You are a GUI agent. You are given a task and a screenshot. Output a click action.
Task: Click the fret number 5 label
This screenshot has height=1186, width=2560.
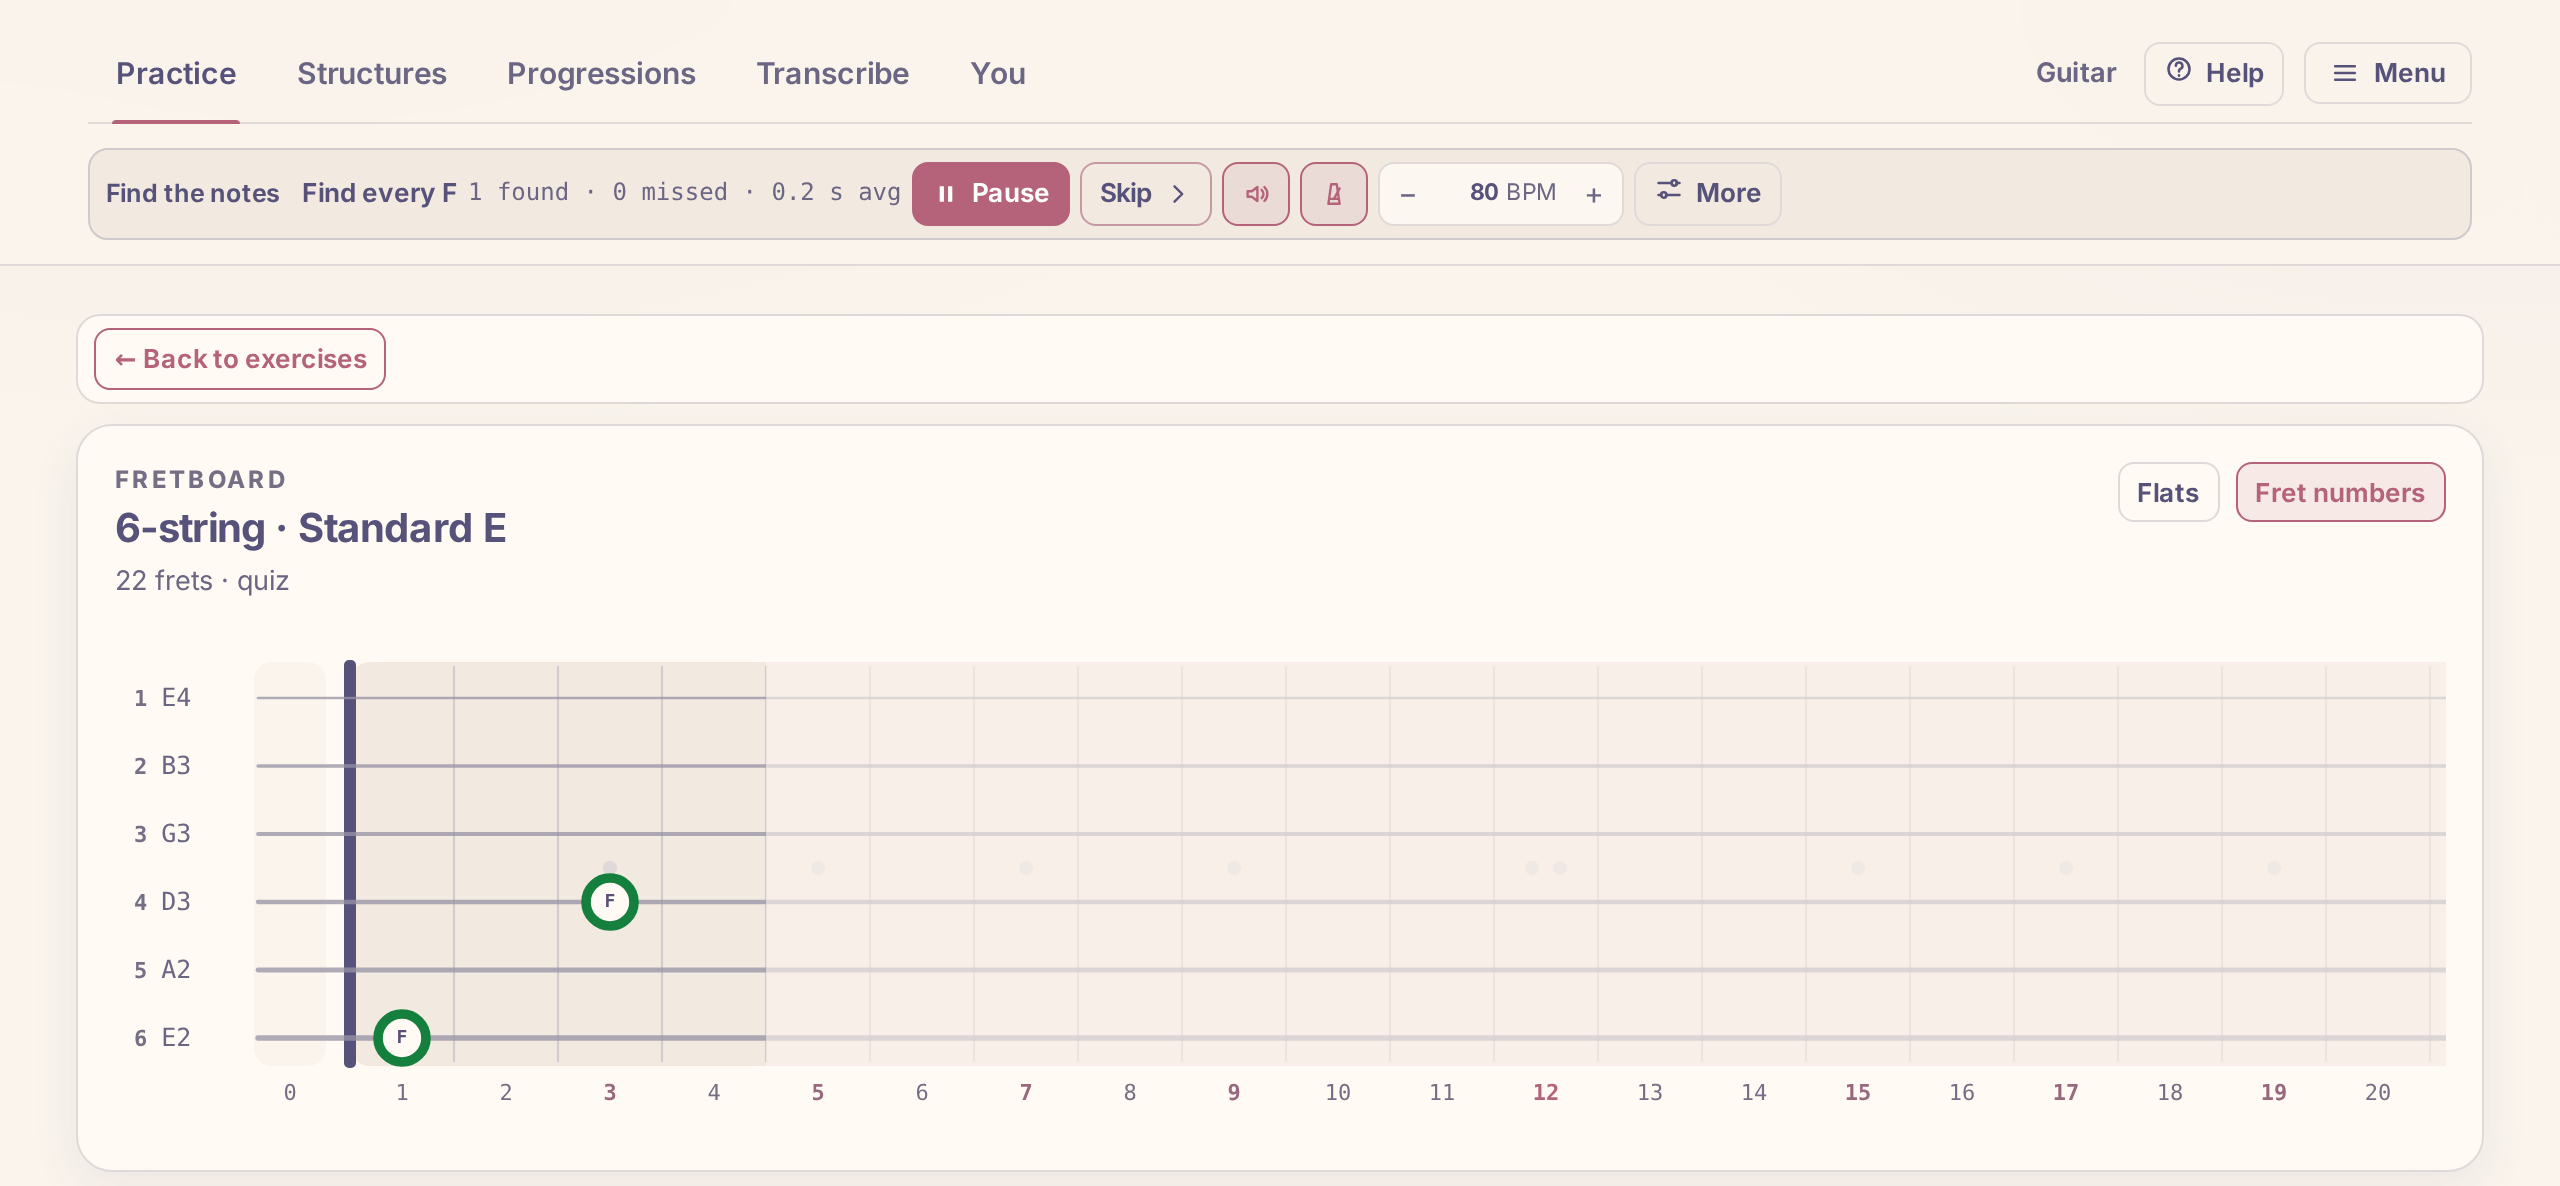point(818,1093)
